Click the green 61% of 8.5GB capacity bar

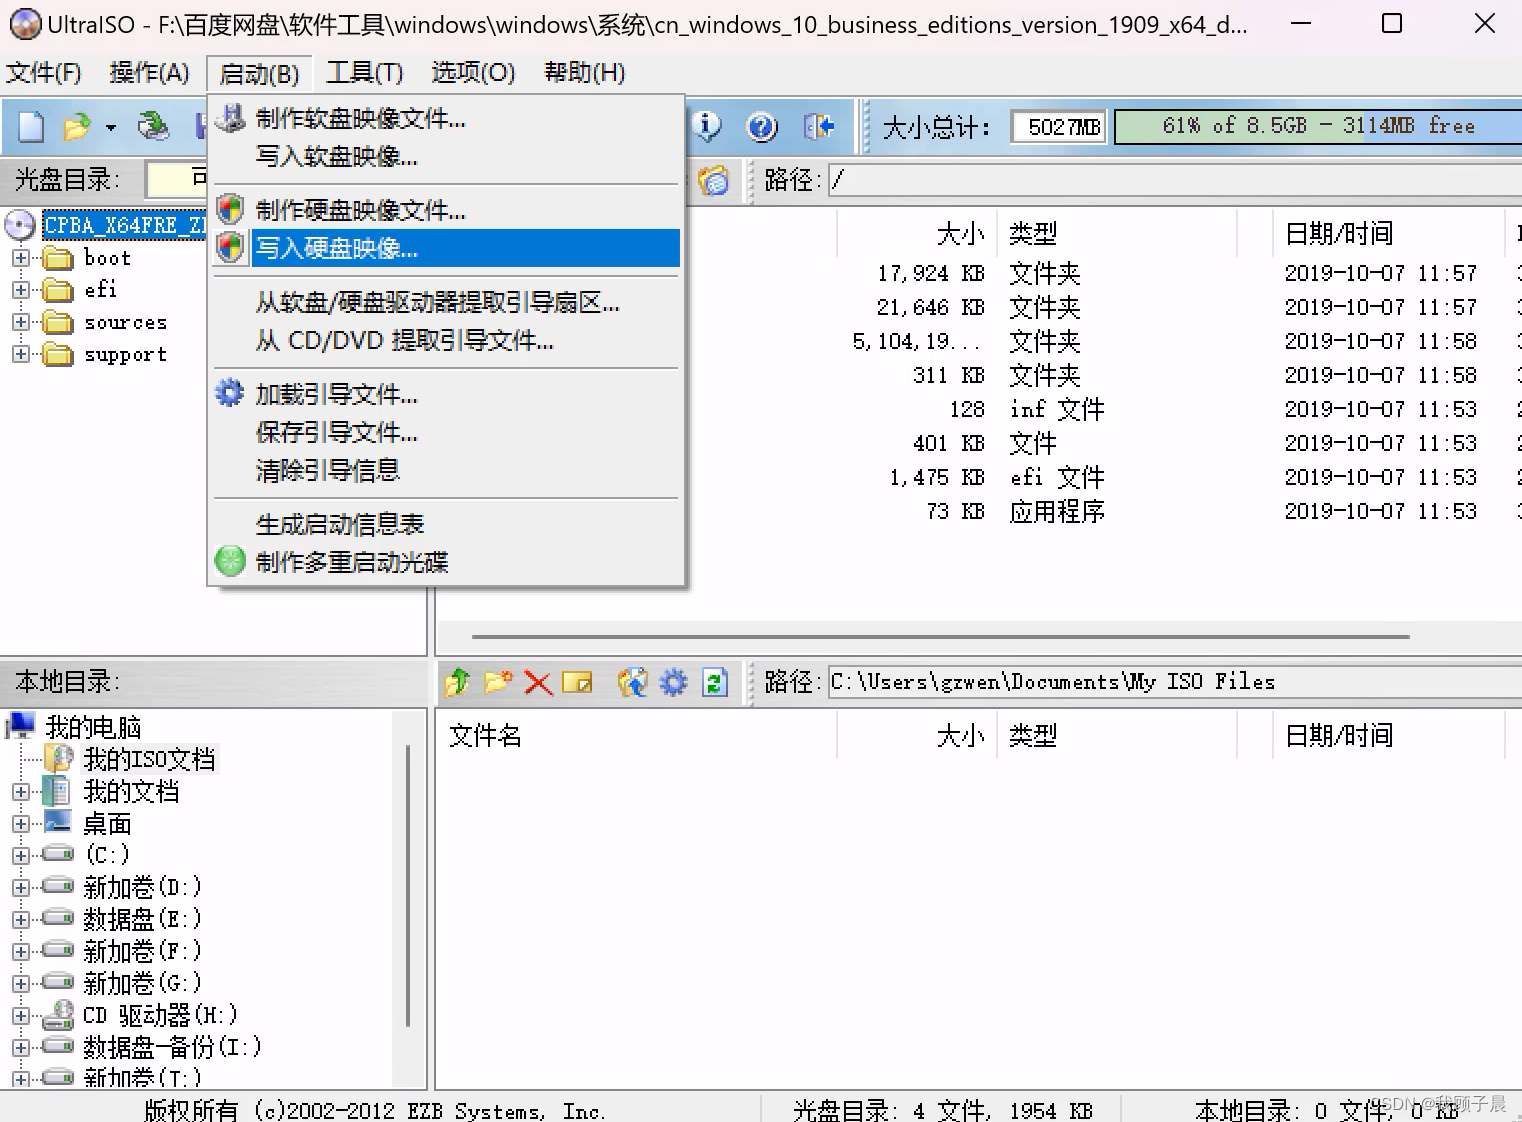[x=1318, y=127]
